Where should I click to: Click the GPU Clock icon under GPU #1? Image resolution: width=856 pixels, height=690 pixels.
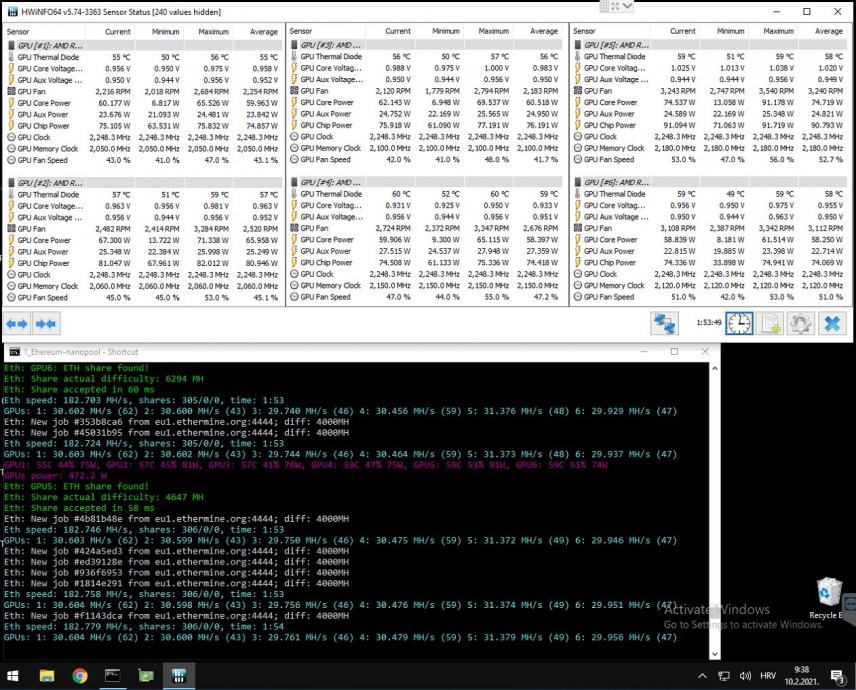tap(11, 137)
